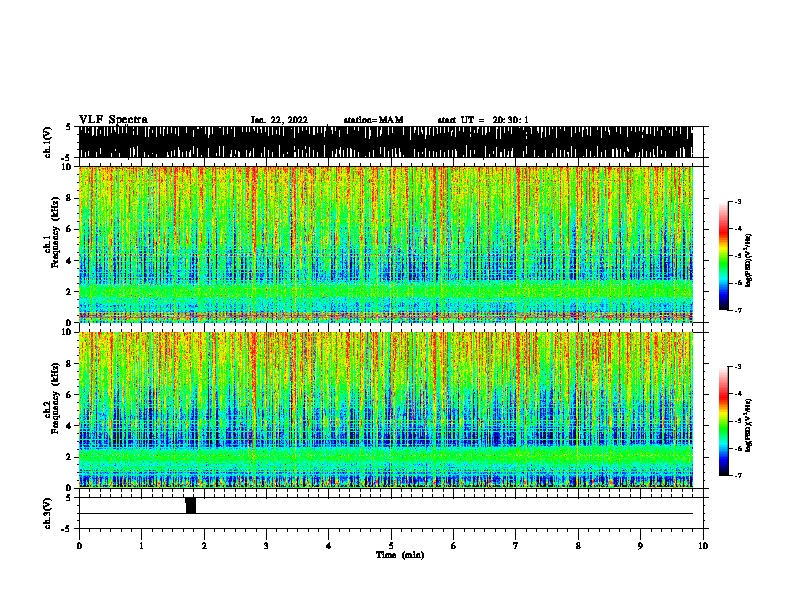Click time-axis tick label "7"
This screenshot has height=612, width=792.
(x=516, y=546)
